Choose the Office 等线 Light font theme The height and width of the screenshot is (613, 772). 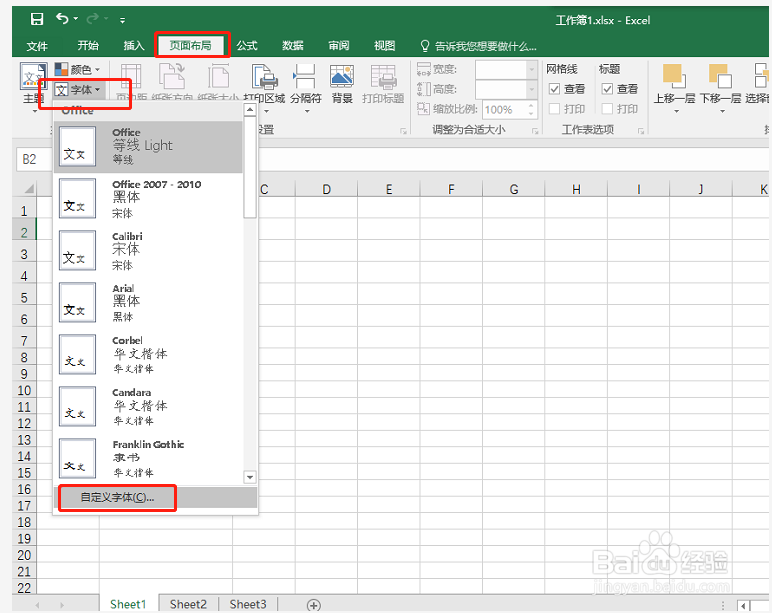pos(148,147)
